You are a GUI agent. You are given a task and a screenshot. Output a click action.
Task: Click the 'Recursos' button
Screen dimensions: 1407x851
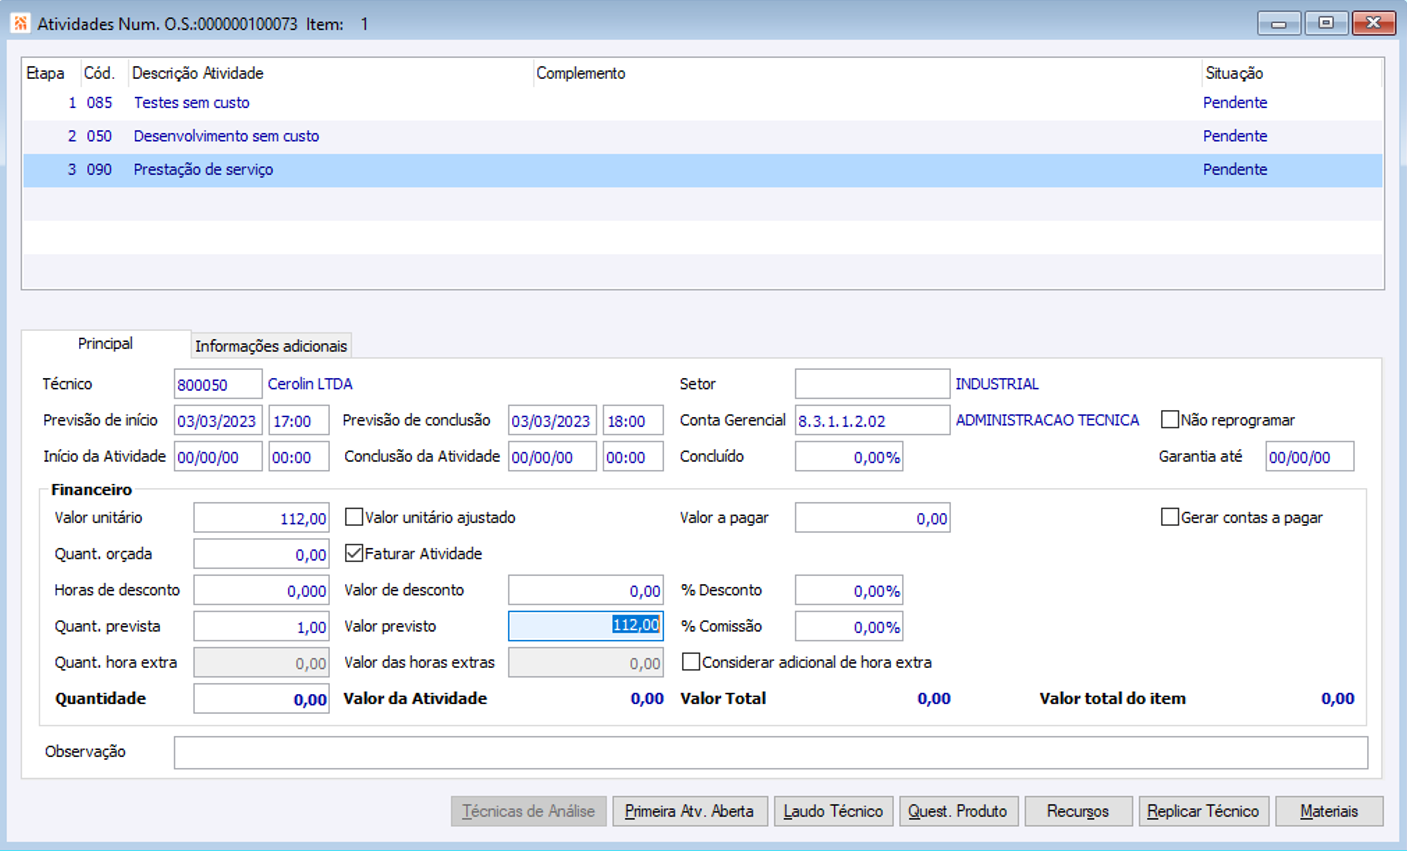pyautogui.click(x=1077, y=811)
